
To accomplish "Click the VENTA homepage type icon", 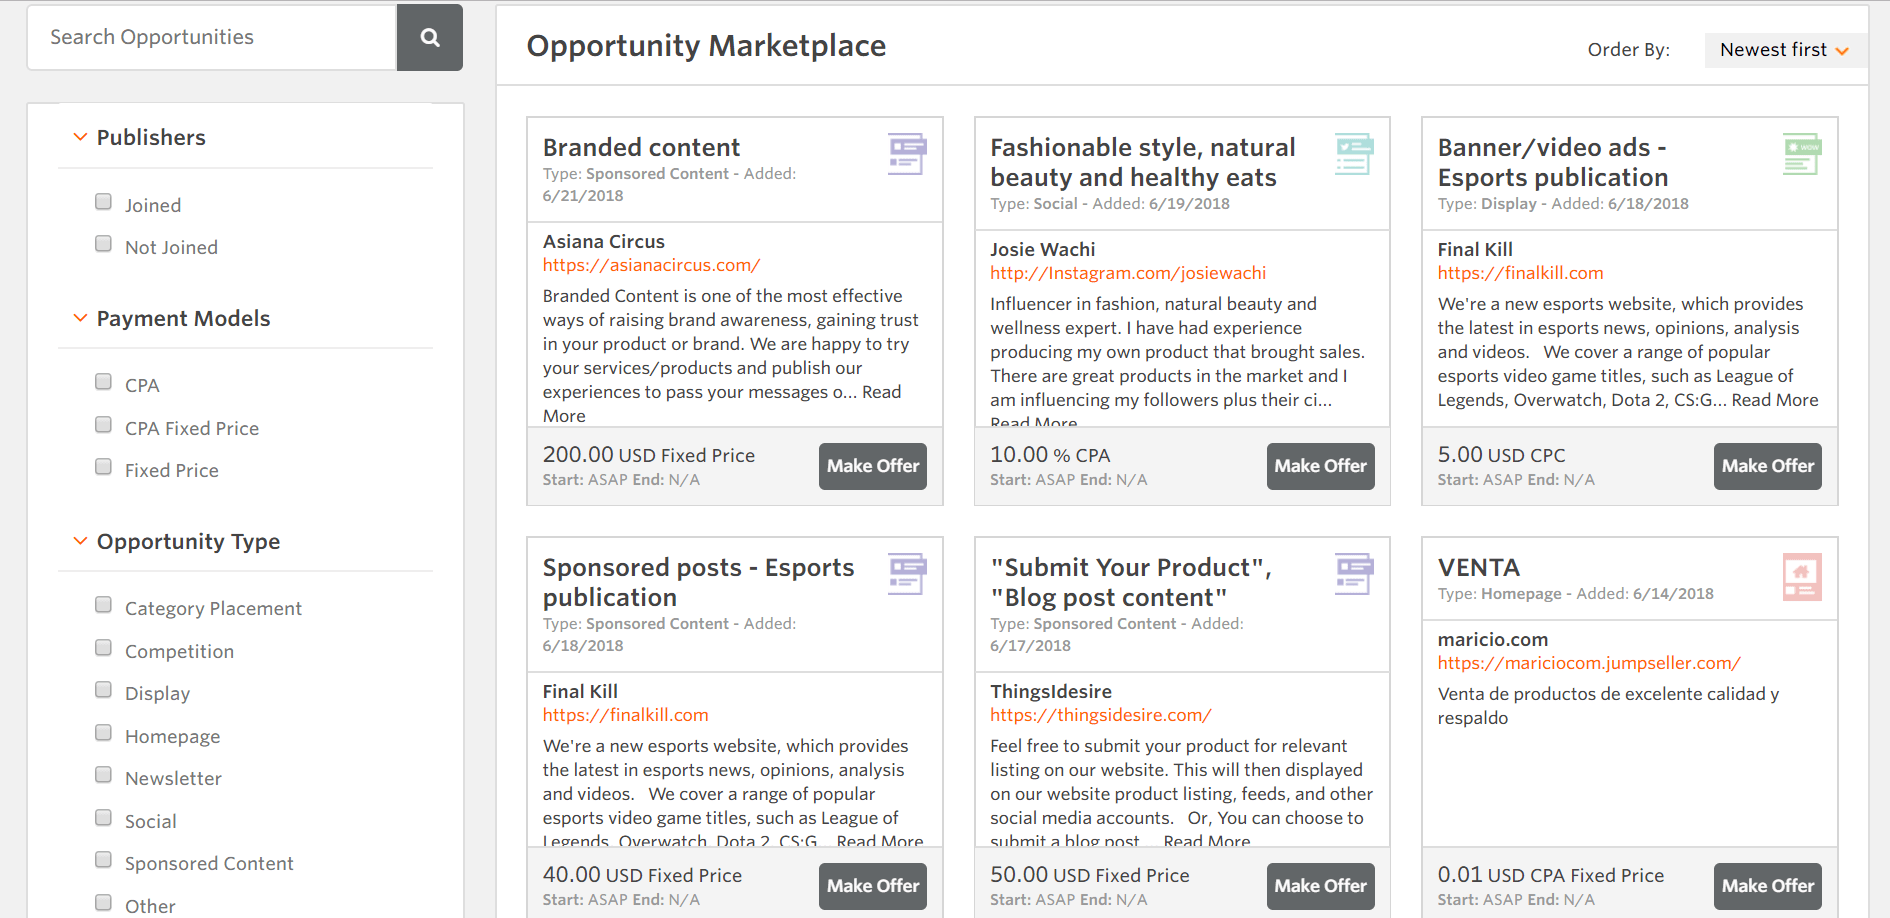I will point(1802,577).
